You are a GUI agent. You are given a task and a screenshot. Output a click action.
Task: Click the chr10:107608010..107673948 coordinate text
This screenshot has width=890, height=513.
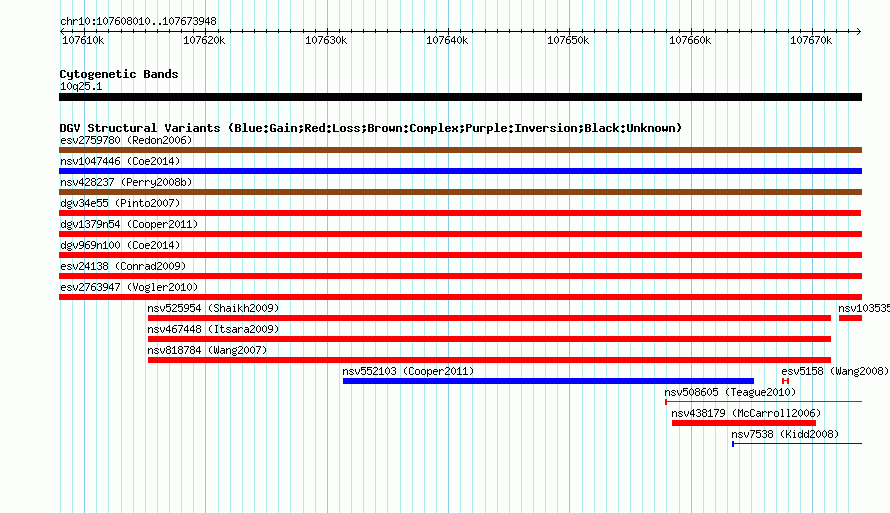tap(138, 21)
